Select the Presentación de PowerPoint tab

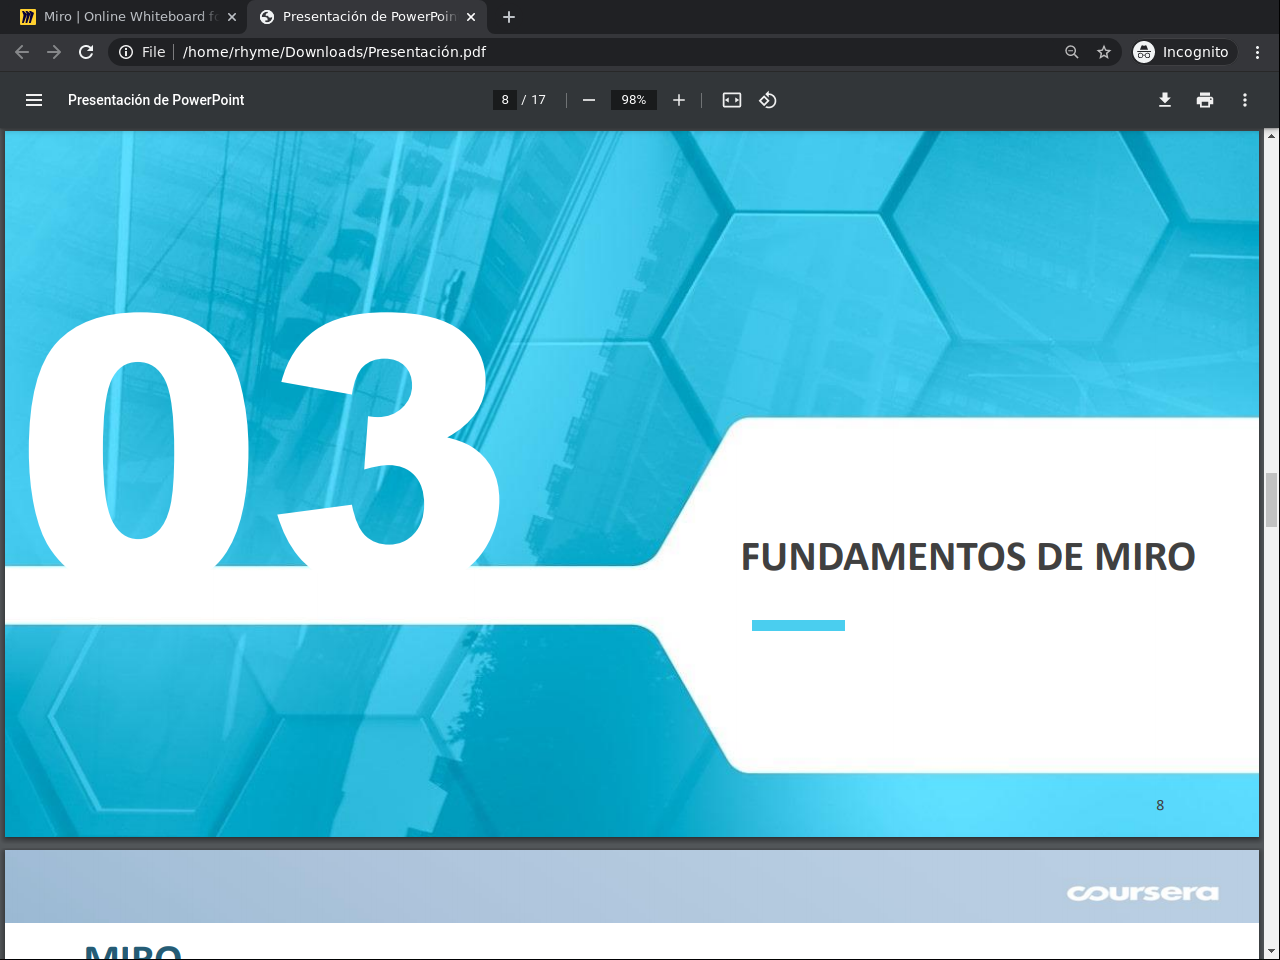[x=367, y=17]
